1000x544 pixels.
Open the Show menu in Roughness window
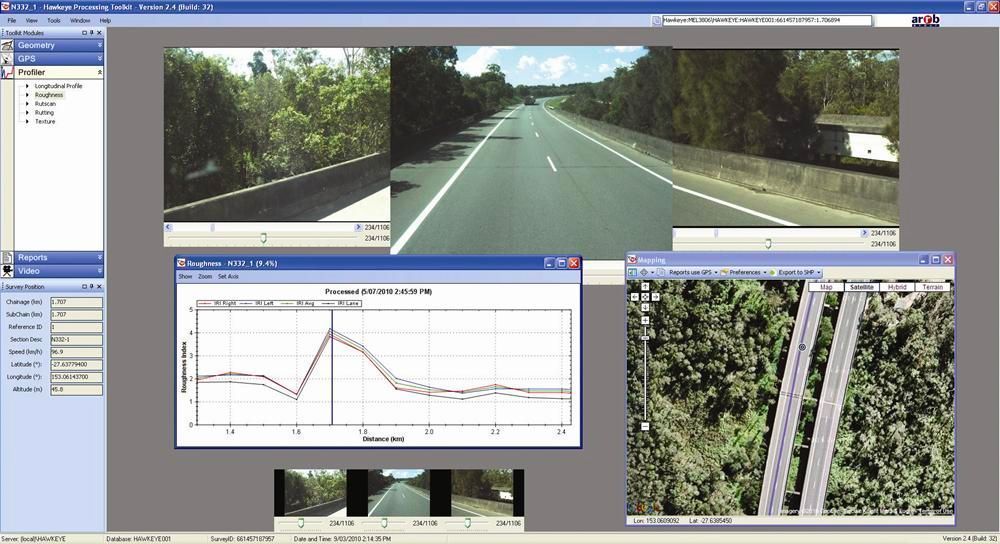[185, 277]
